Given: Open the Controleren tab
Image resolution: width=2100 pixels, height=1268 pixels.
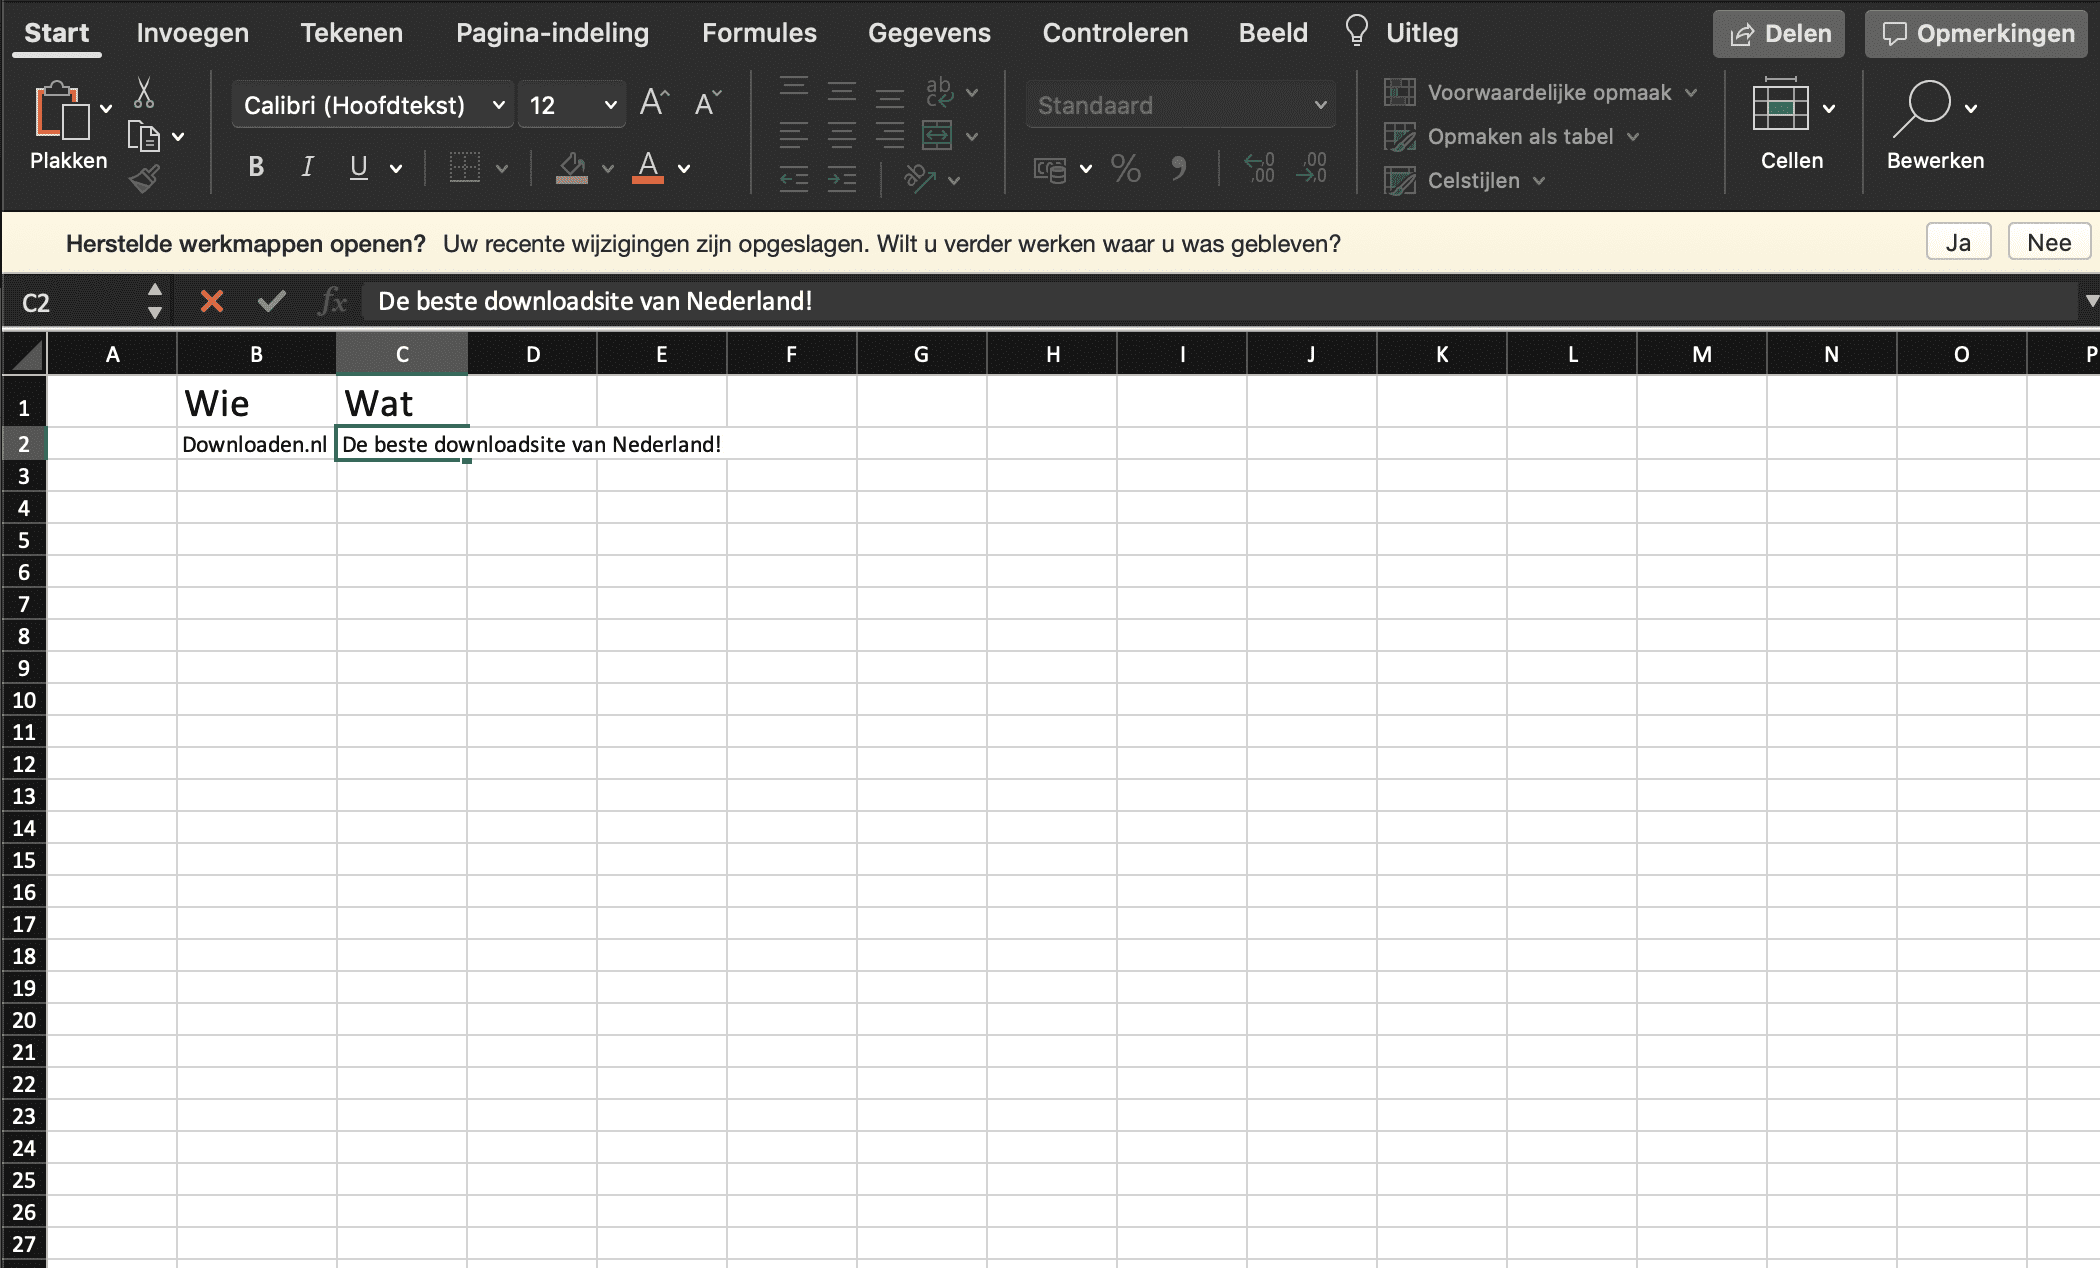Looking at the screenshot, I should coord(1116,33).
